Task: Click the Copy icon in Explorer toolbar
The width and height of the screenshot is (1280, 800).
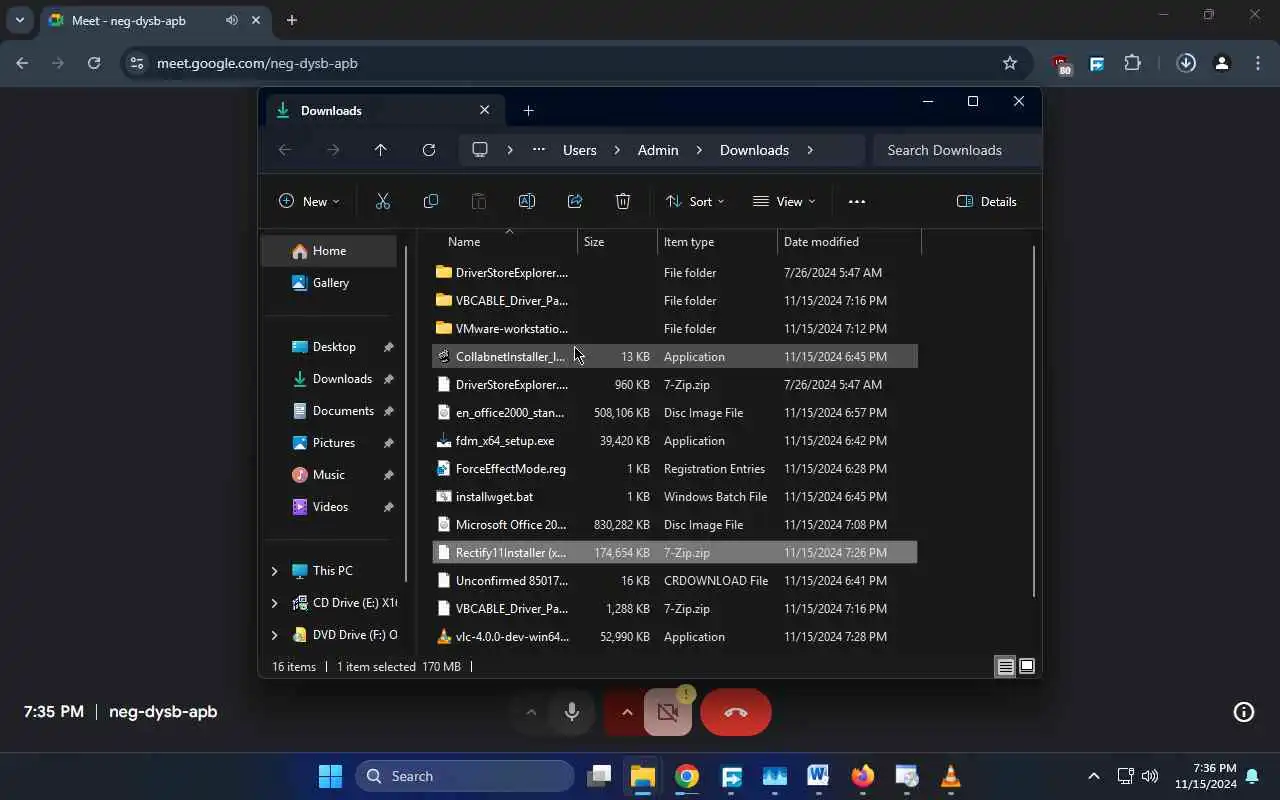Action: point(431,201)
